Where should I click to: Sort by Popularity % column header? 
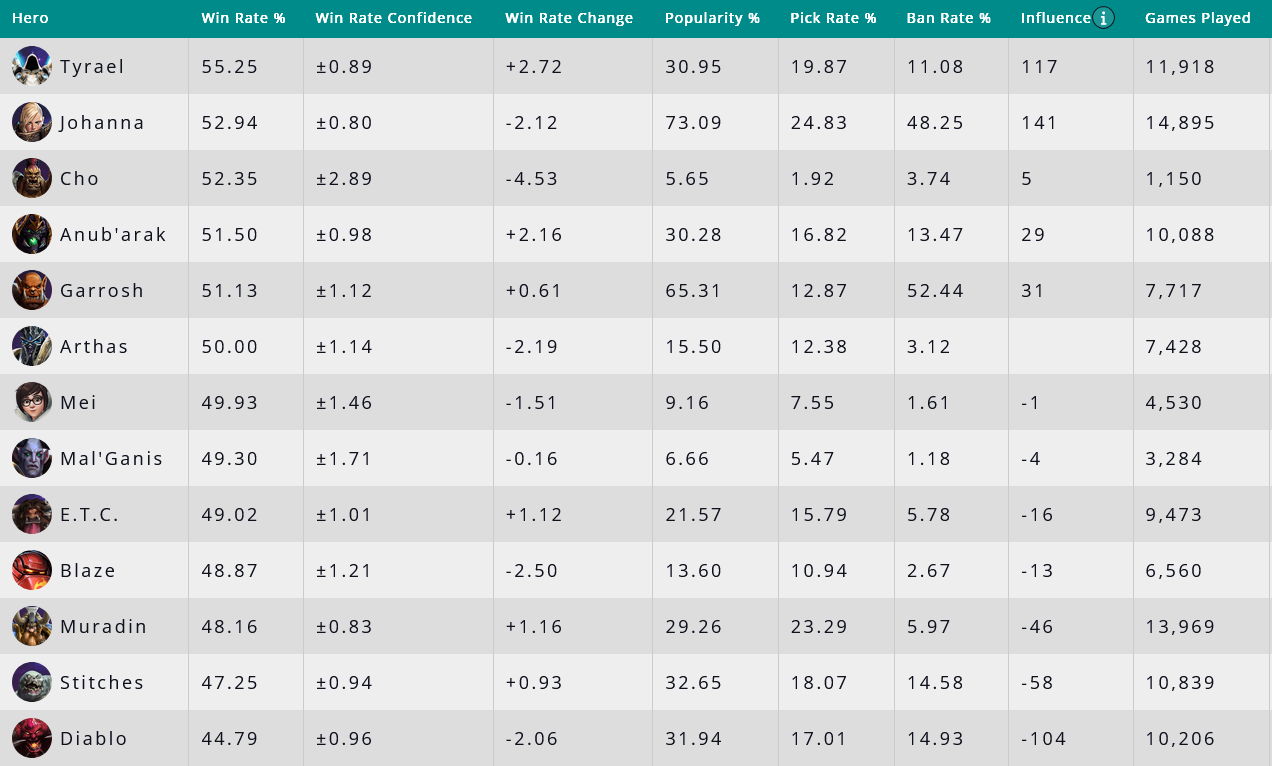(712, 18)
